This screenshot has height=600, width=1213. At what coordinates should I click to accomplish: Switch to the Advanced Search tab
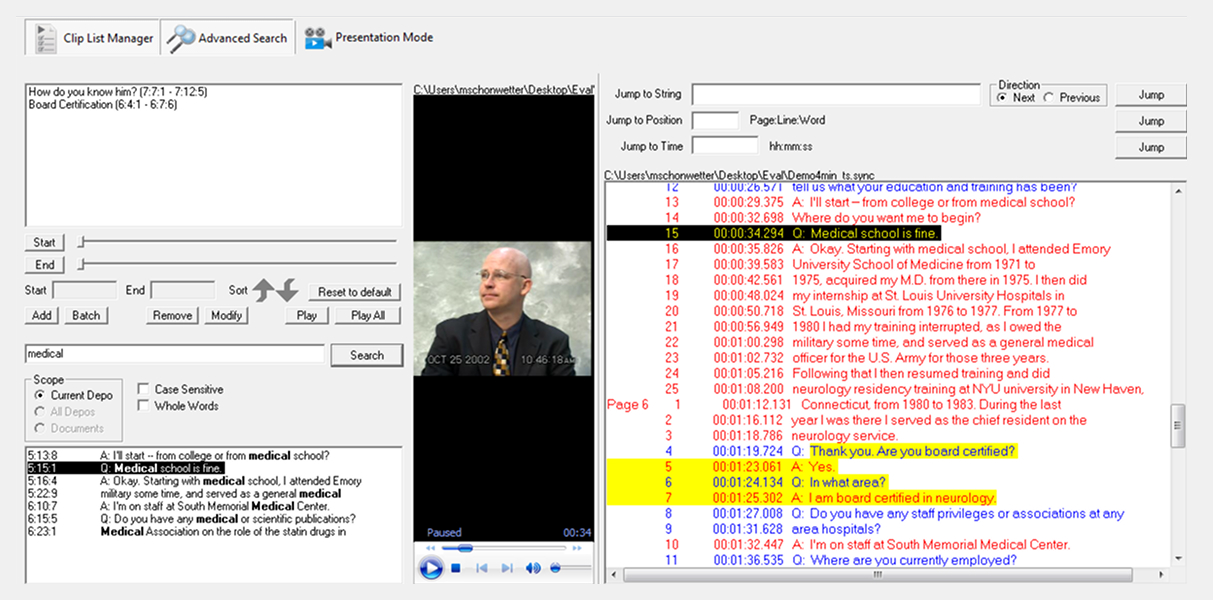(x=228, y=38)
